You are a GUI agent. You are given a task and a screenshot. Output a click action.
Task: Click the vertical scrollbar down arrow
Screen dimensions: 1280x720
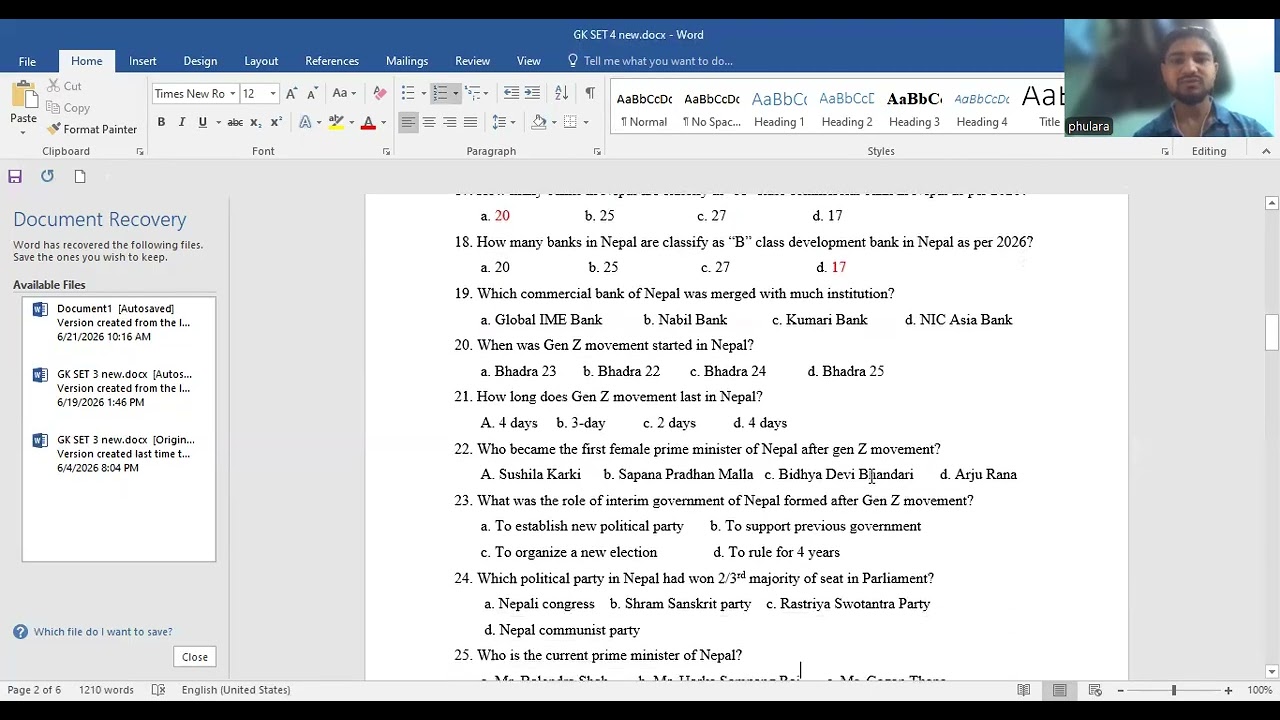pos(1272,672)
